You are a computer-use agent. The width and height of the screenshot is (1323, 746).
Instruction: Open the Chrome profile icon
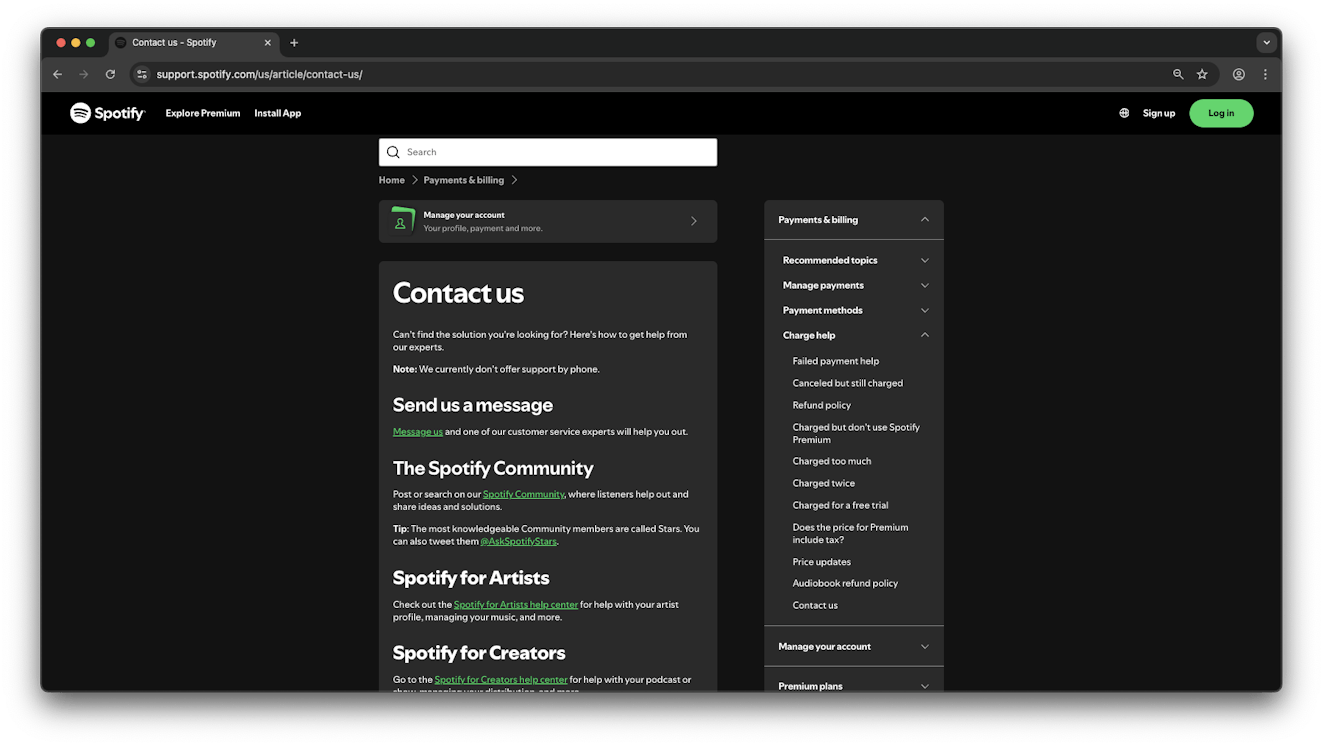[x=1239, y=74]
